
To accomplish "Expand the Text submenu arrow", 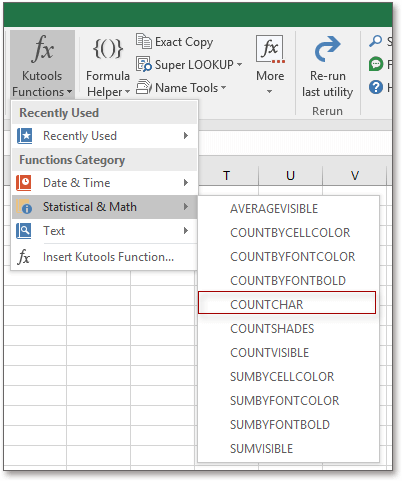I will point(186,231).
